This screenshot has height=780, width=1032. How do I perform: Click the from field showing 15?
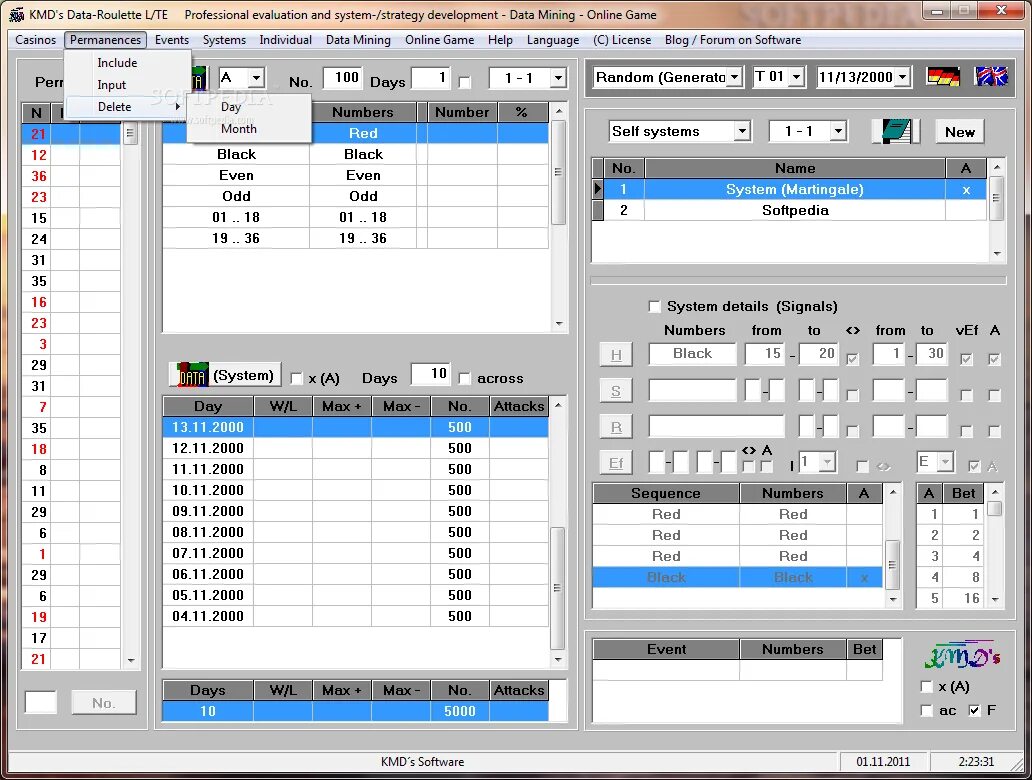[x=765, y=353]
